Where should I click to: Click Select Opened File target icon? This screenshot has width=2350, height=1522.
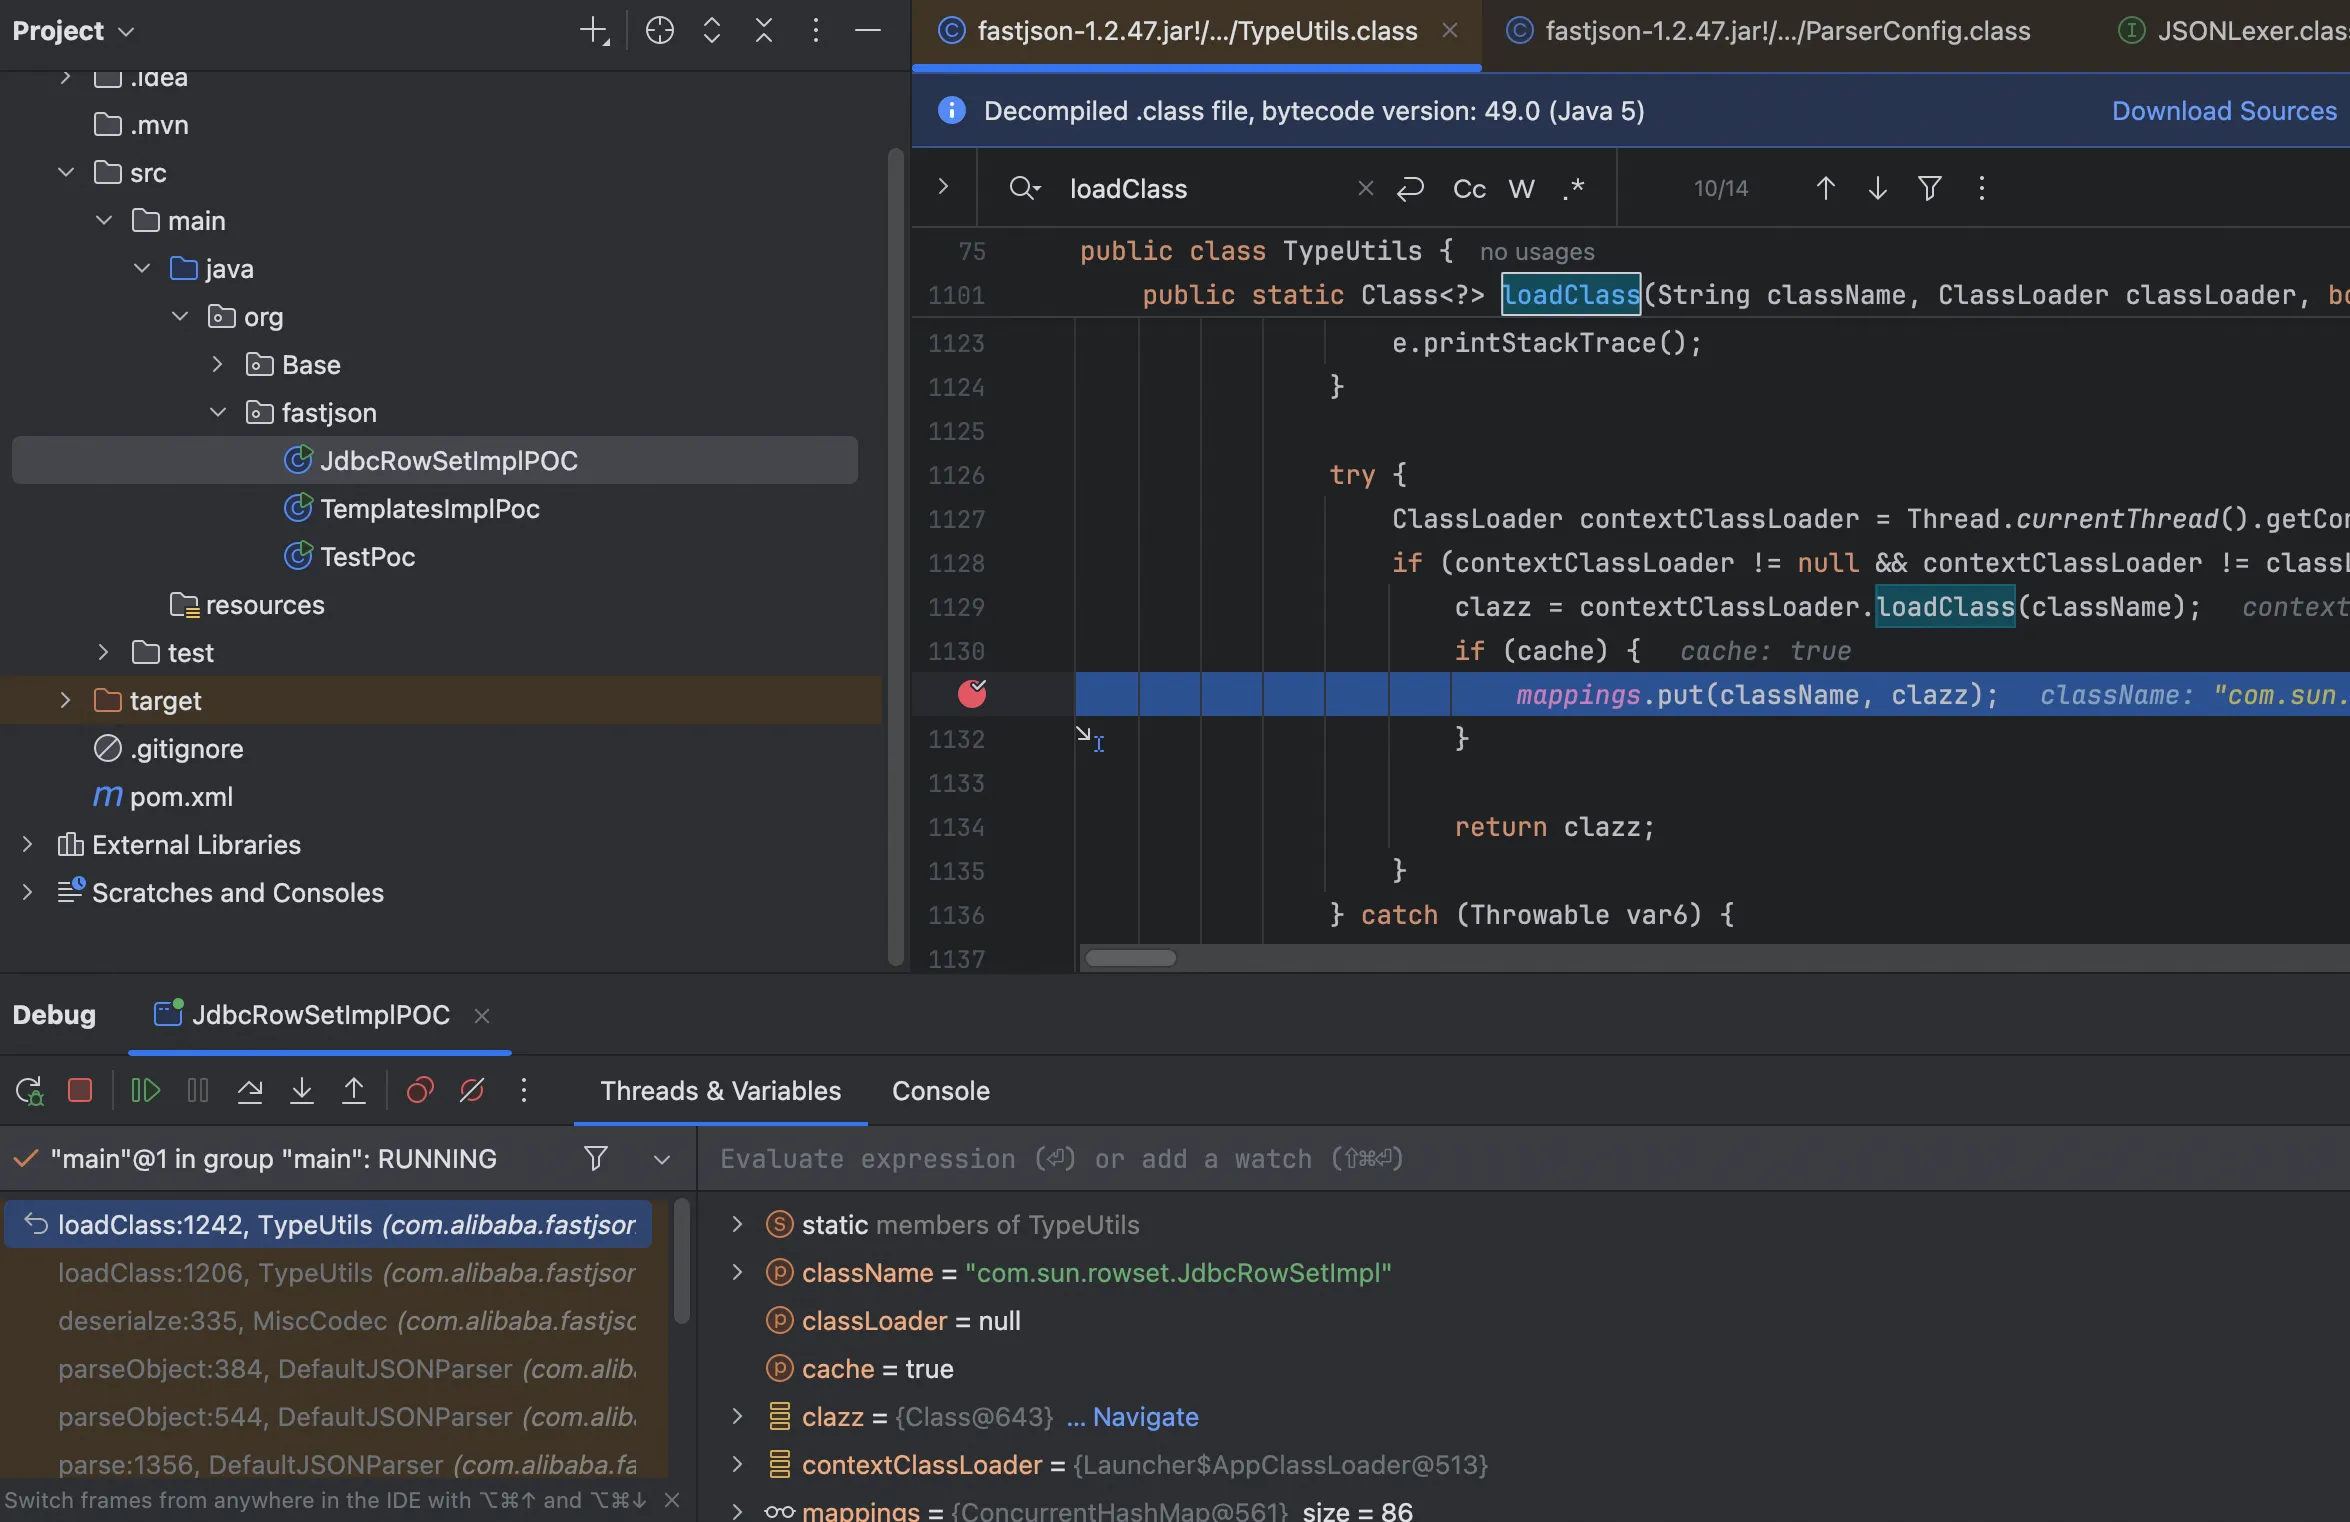(x=660, y=31)
